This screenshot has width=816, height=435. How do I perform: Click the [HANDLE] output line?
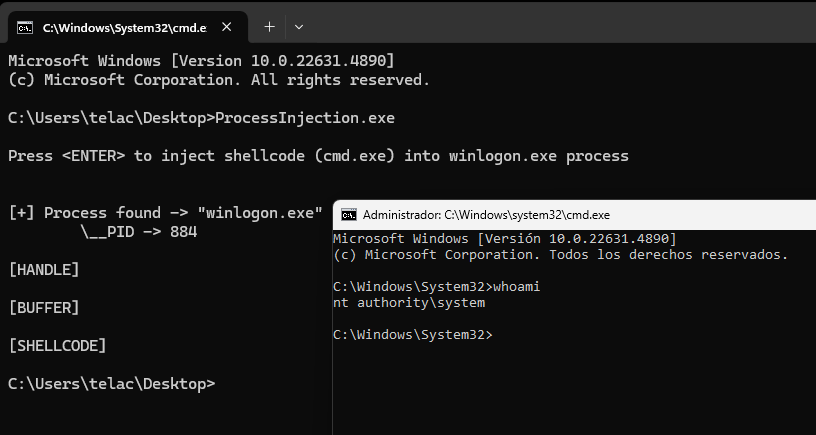click(x=44, y=270)
